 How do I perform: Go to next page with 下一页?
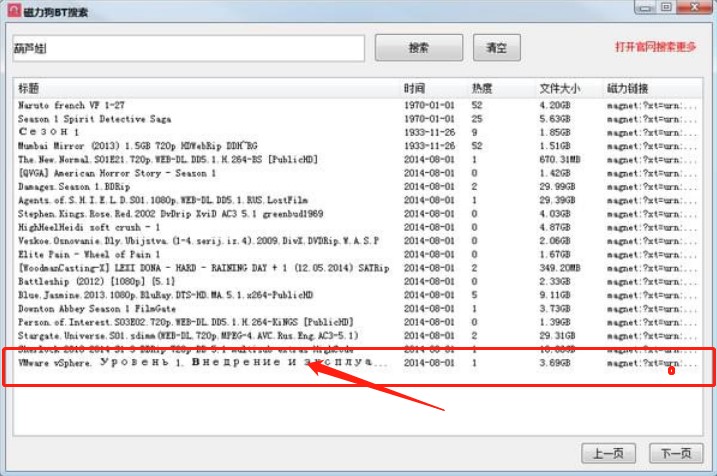[x=676, y=453]
